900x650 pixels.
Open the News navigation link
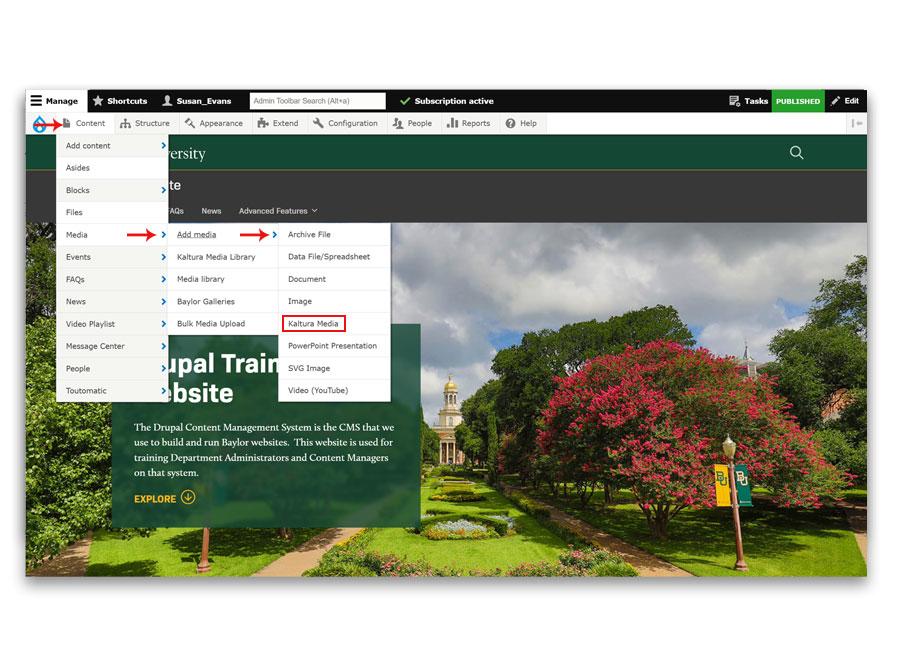click(211, 211)
